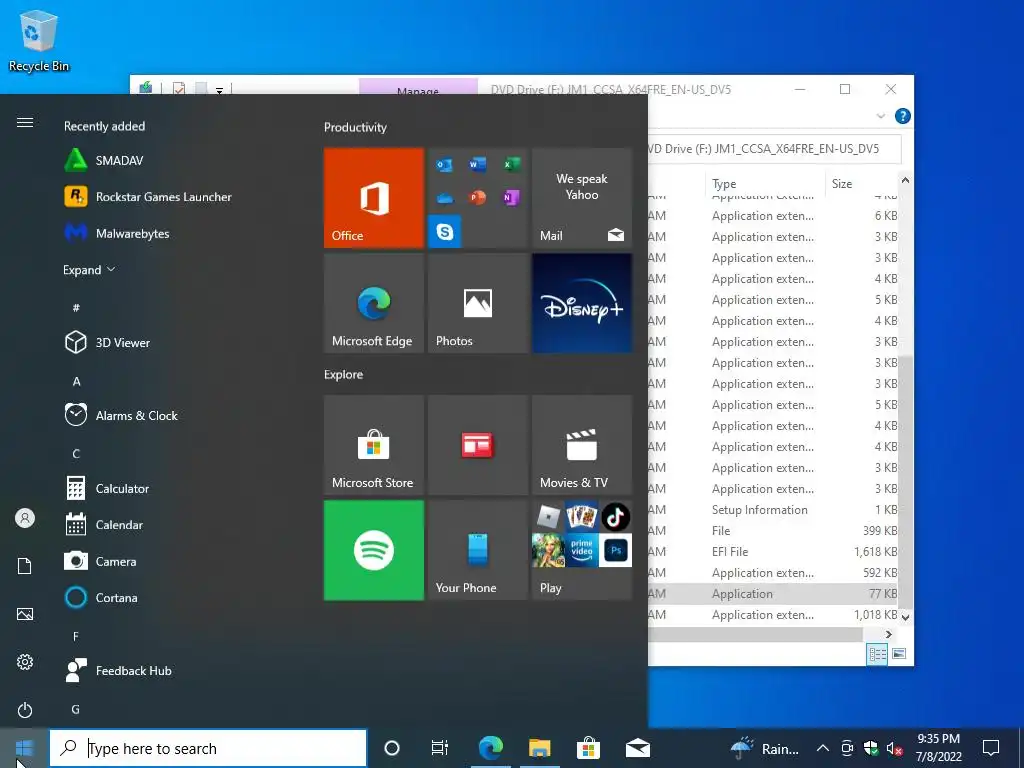Select the EFI File row
1024x768 pixels.
[x=773, y=551]
